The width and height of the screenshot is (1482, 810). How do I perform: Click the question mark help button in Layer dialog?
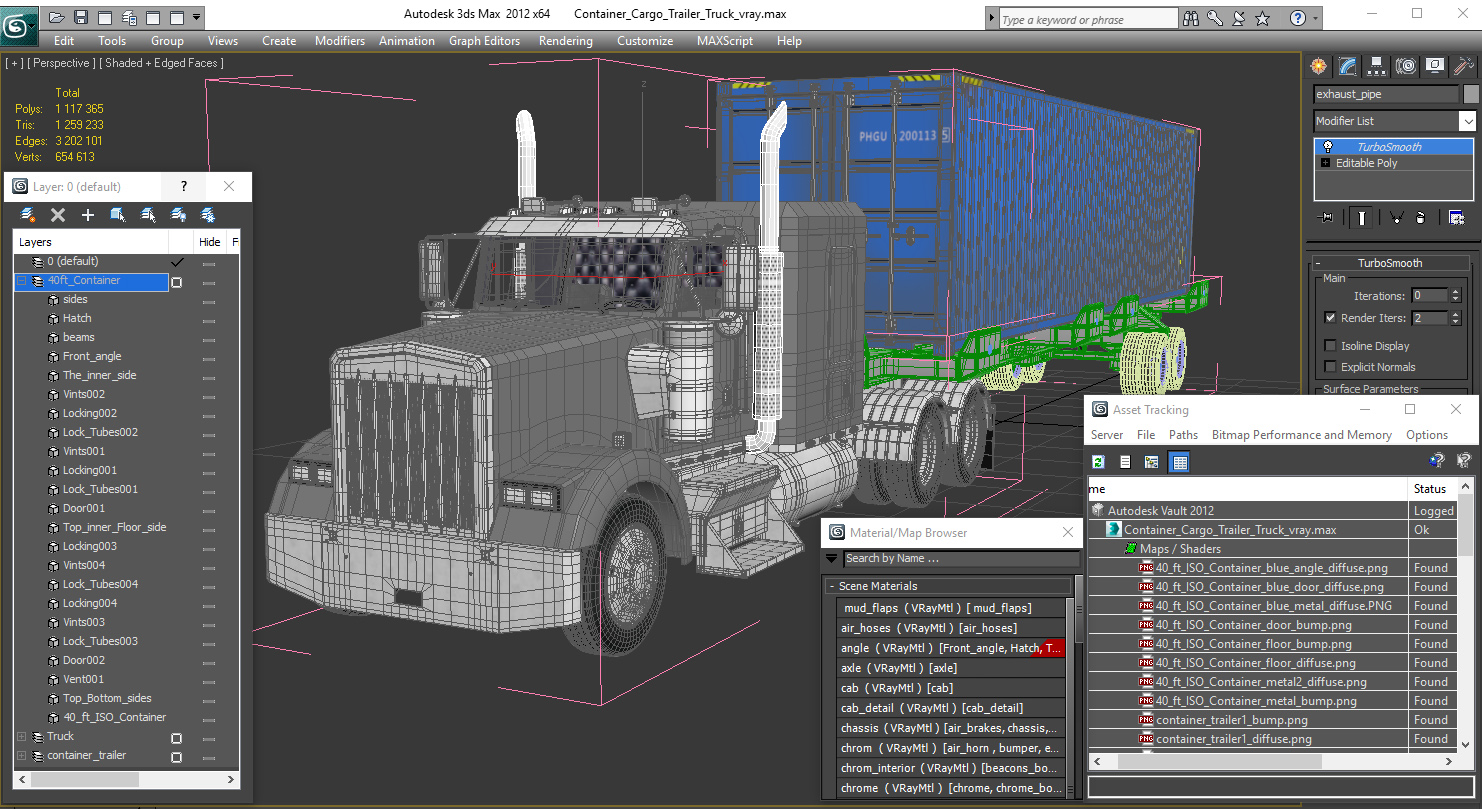click(x=183, y=186)
